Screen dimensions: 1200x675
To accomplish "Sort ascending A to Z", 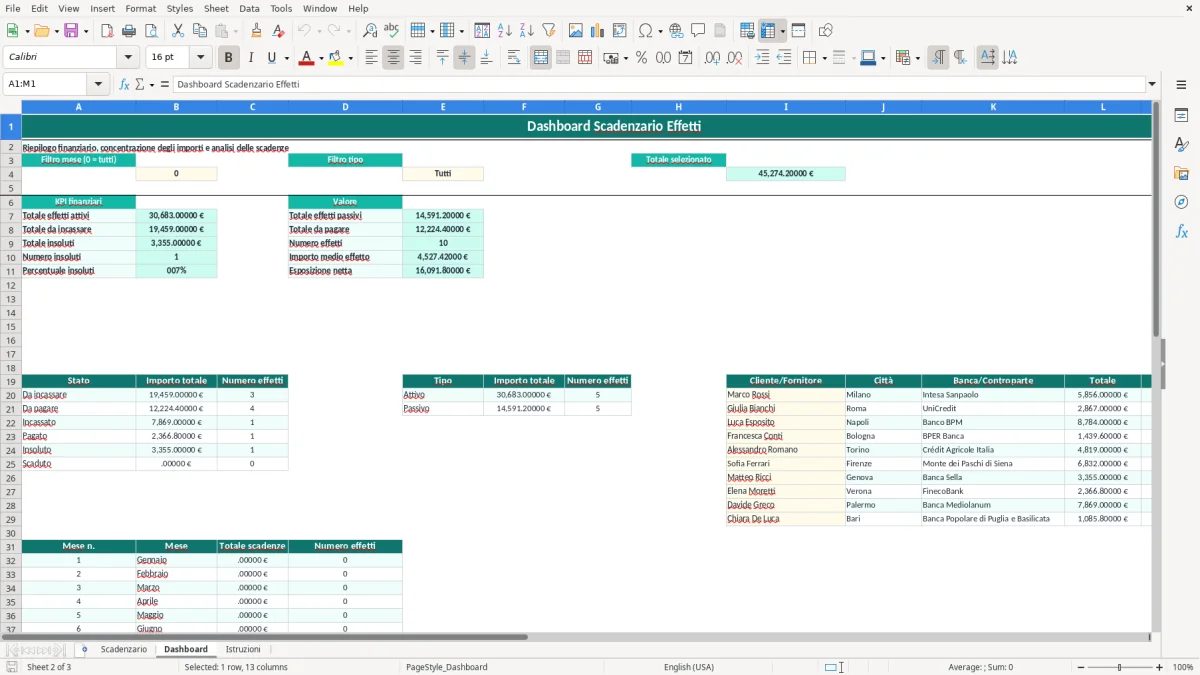I will pyautogui.click(x=505, y=31).
